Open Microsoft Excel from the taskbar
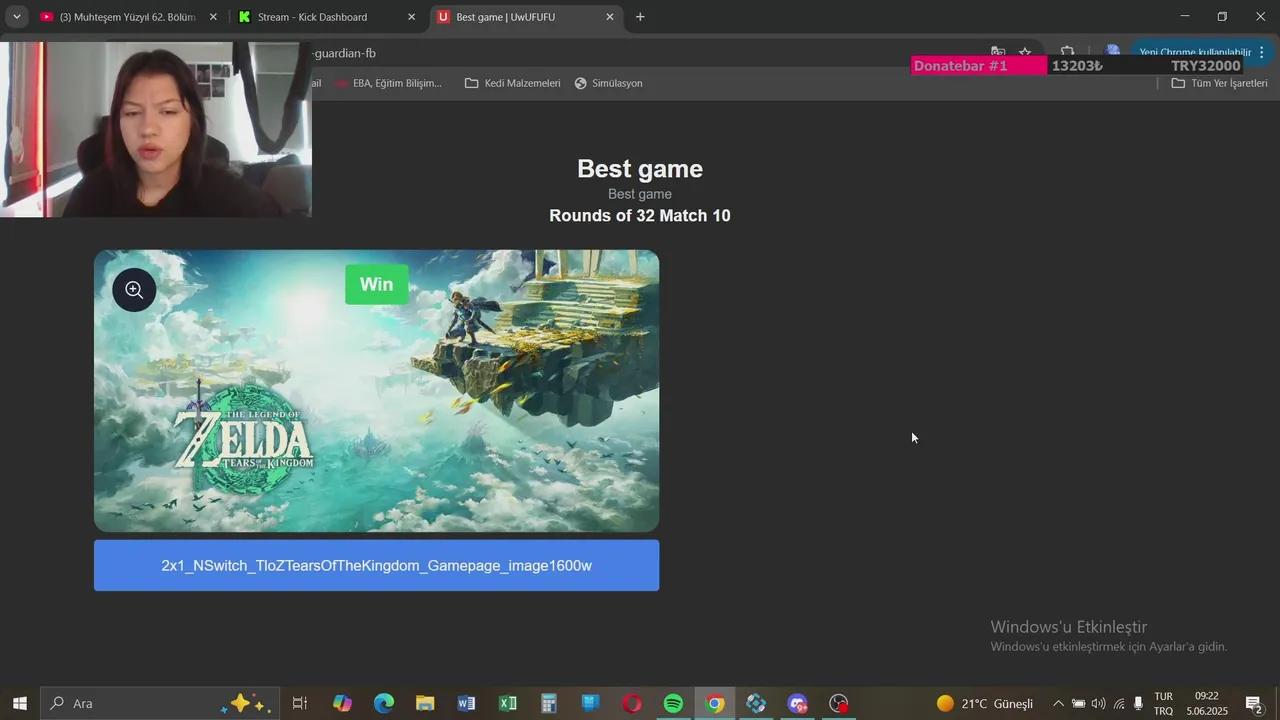The height and width of the screenshot is (720, 1280). (x=508, y=704)
